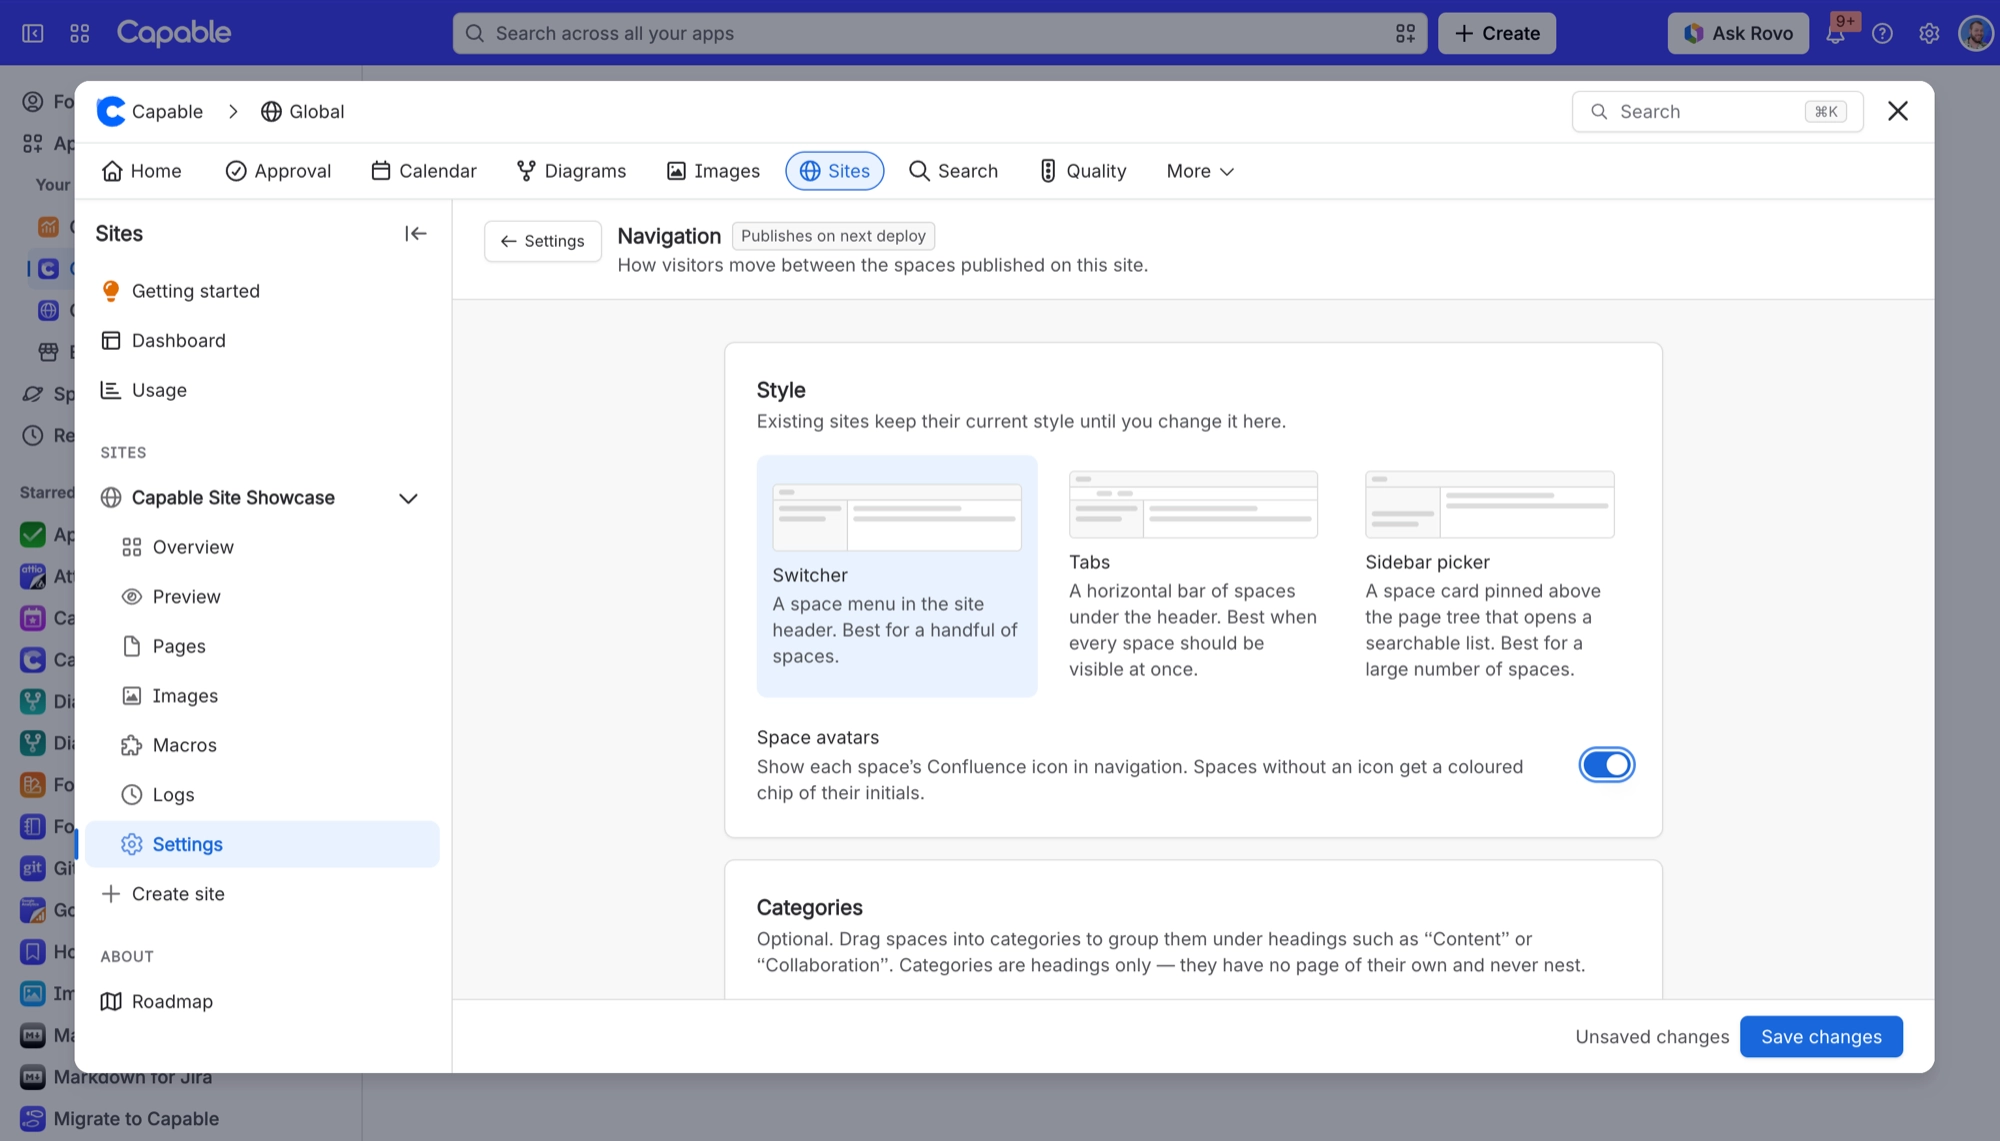Switch to the Sites tab
Viewport: 2000px width, 1141px height.
(835, 171)
